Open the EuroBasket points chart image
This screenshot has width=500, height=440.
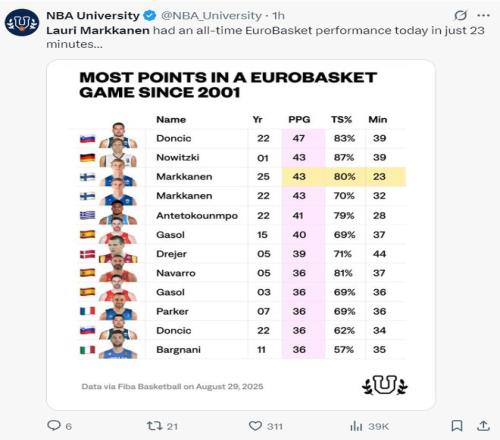click(x=241, y=235)
